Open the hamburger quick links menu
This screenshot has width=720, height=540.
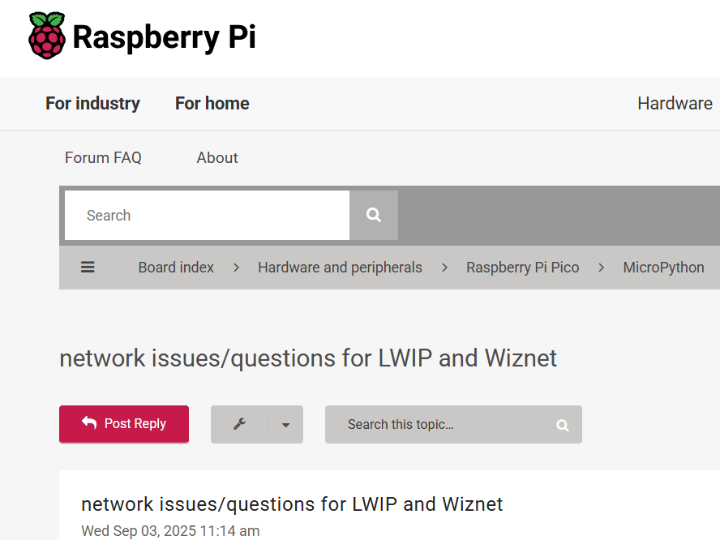pos(88,267)
